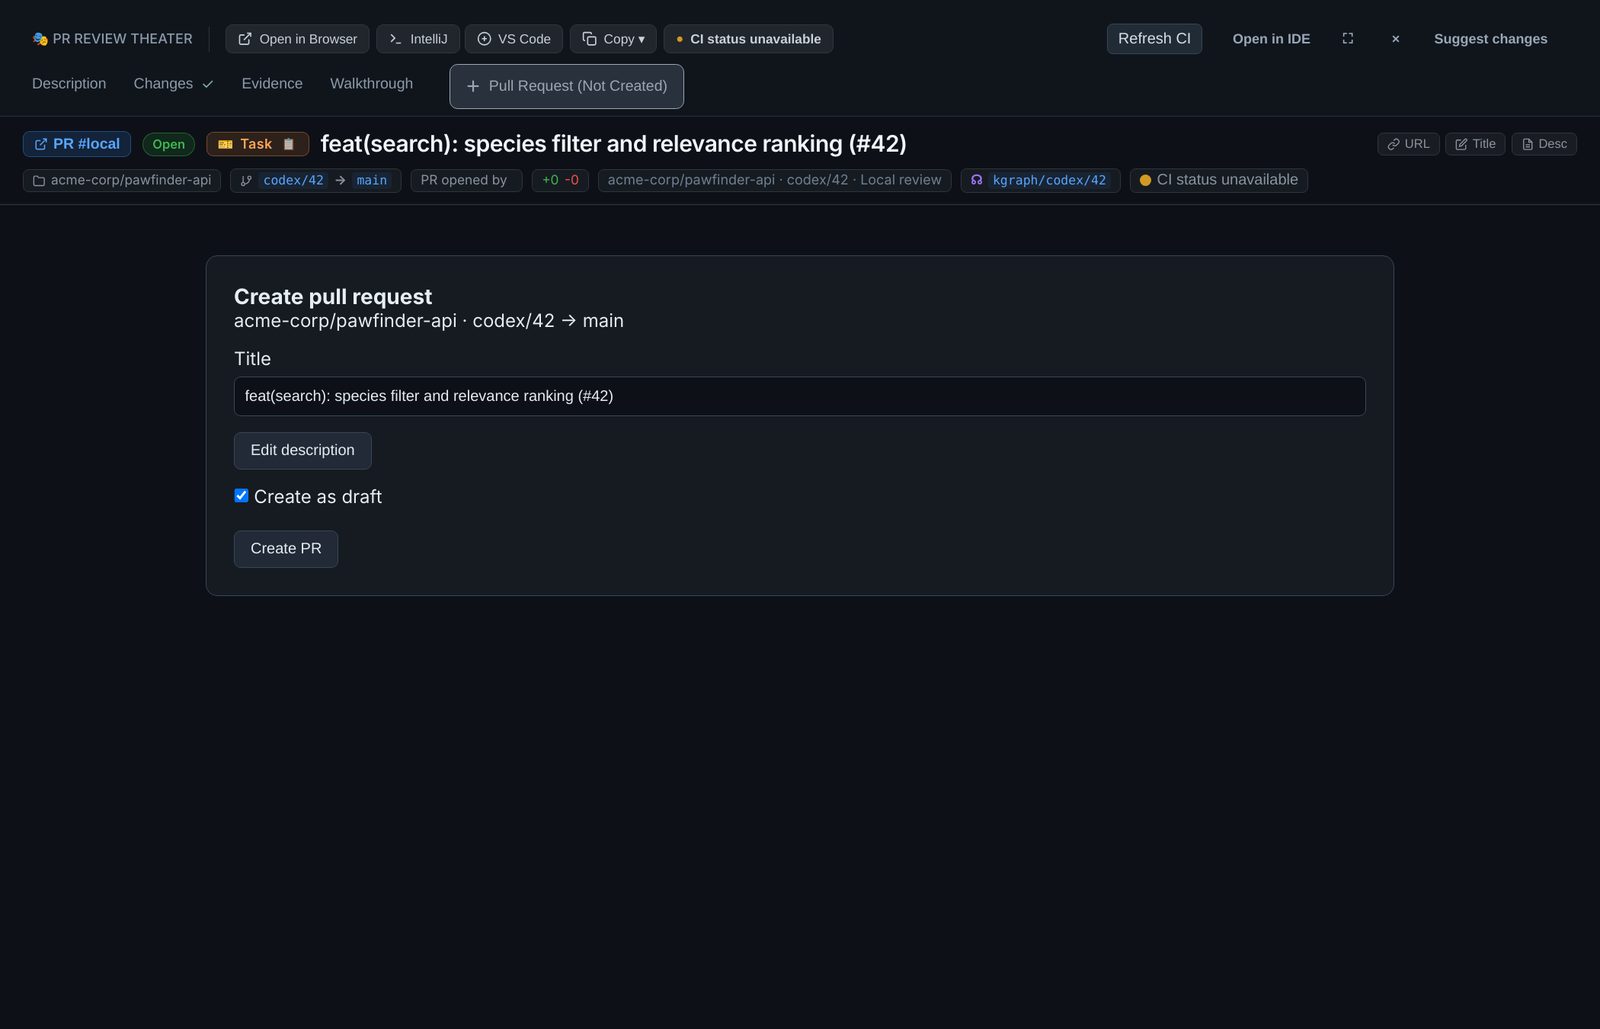
Task: Open the project in IntelliJ
Action: tap(418, 39)
